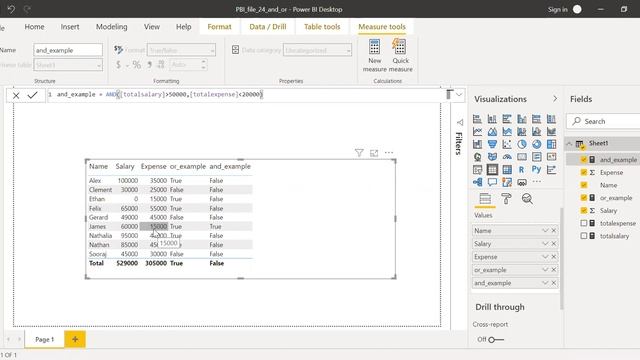This screenshot has height=360, width=640.
Task: Select the clustered column chart visual
Action: (522, 119)
